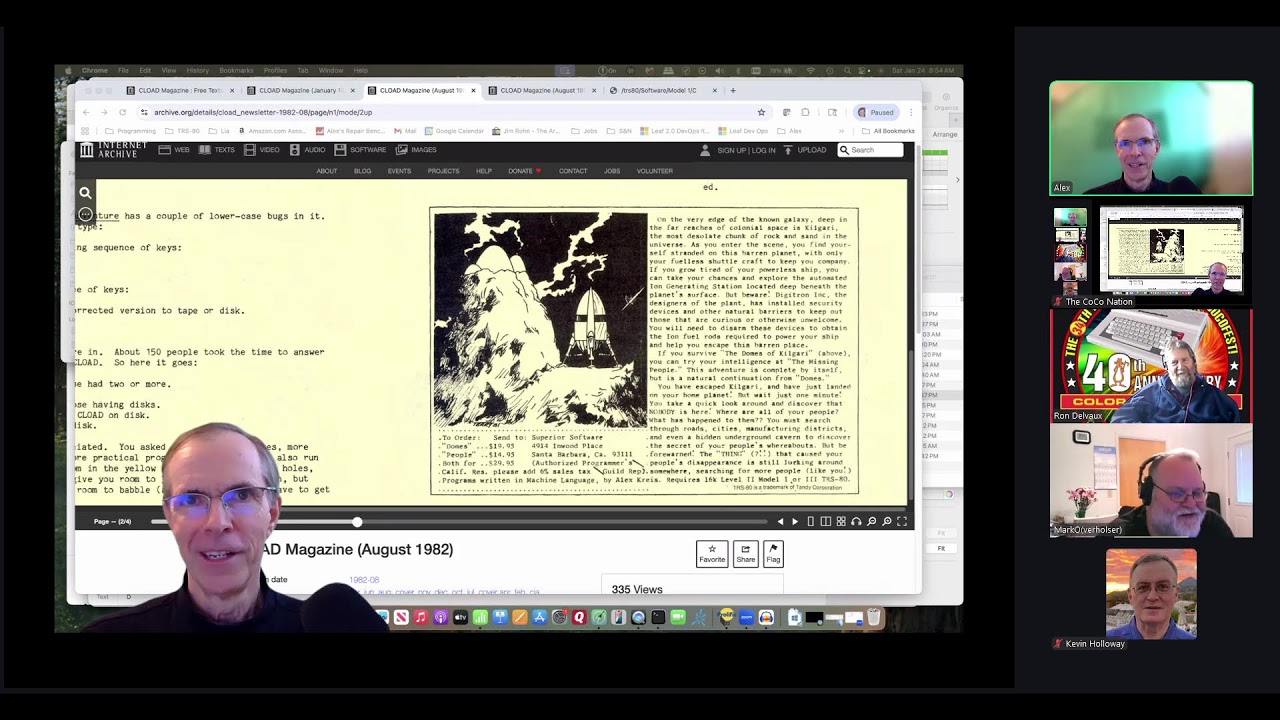Click the Internet Archive search field
Image resolution: width=1280 pixels, height=720 pixels.
click(870, 150)
